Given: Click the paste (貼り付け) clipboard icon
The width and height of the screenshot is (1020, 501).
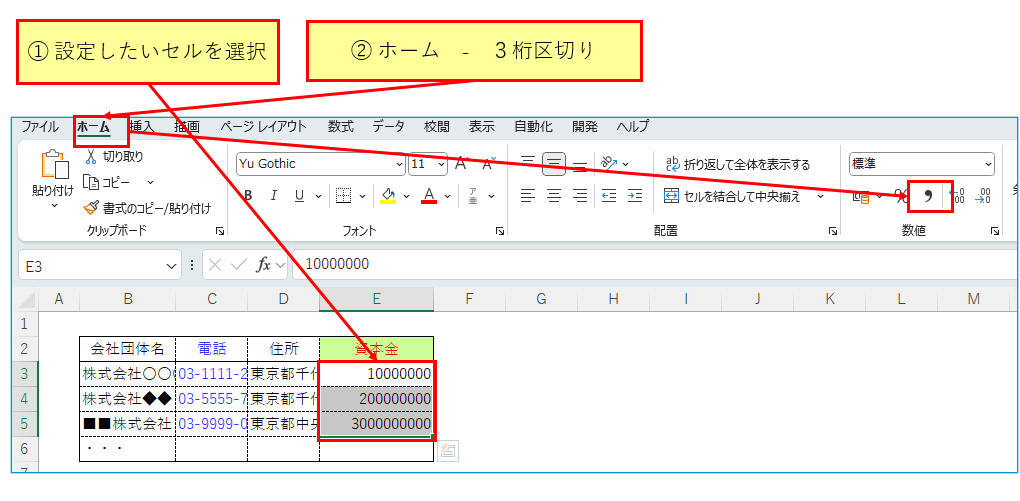Looking at the screenshot, I should click(x=52, y=168).
